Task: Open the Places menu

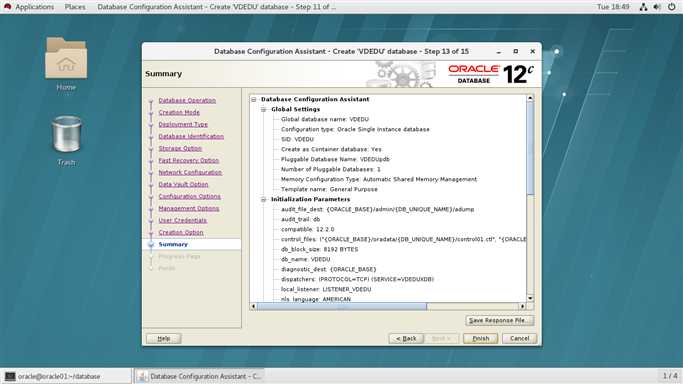Action: (75, 7)
